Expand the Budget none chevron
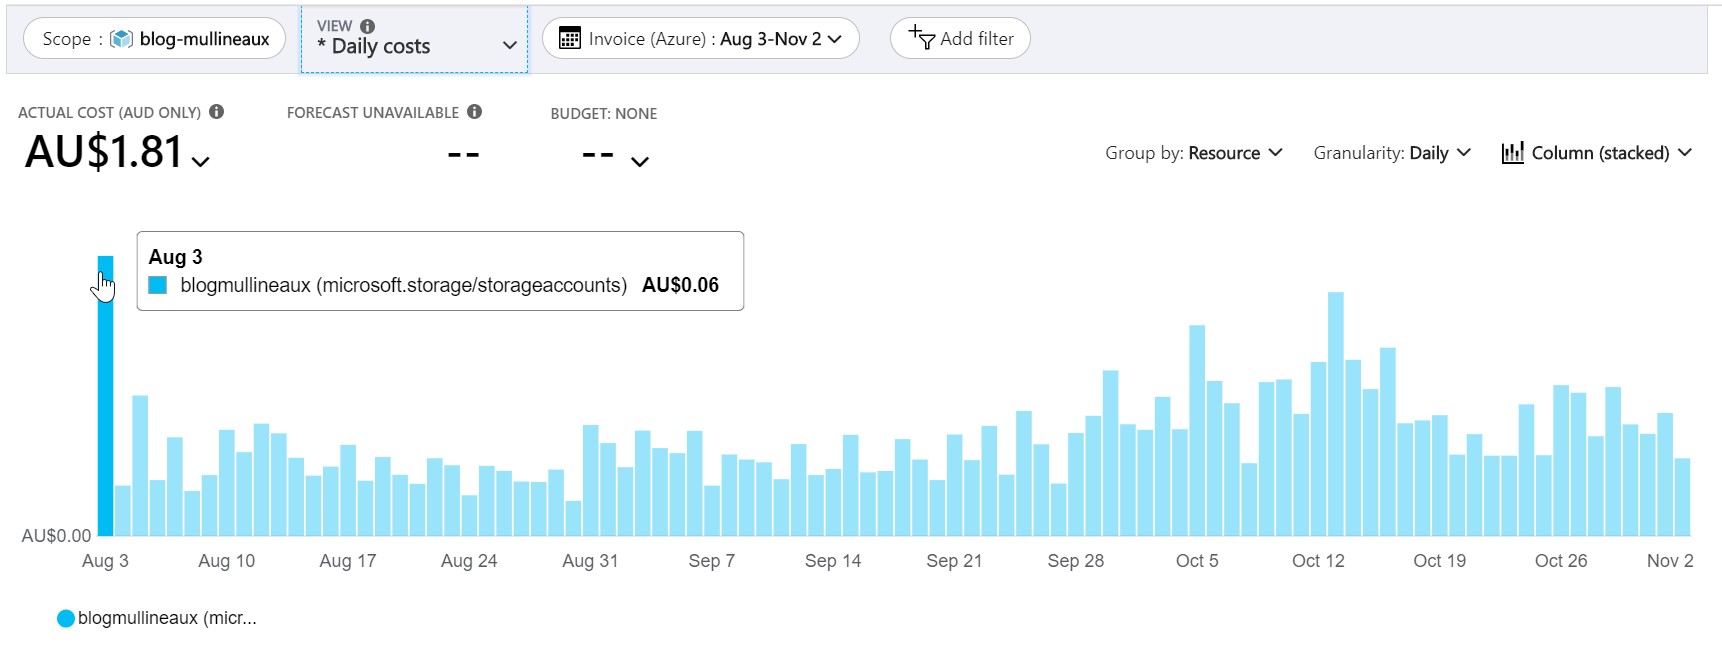The width and height of the screenshot is (1722, 646). [x=640, y=162]
